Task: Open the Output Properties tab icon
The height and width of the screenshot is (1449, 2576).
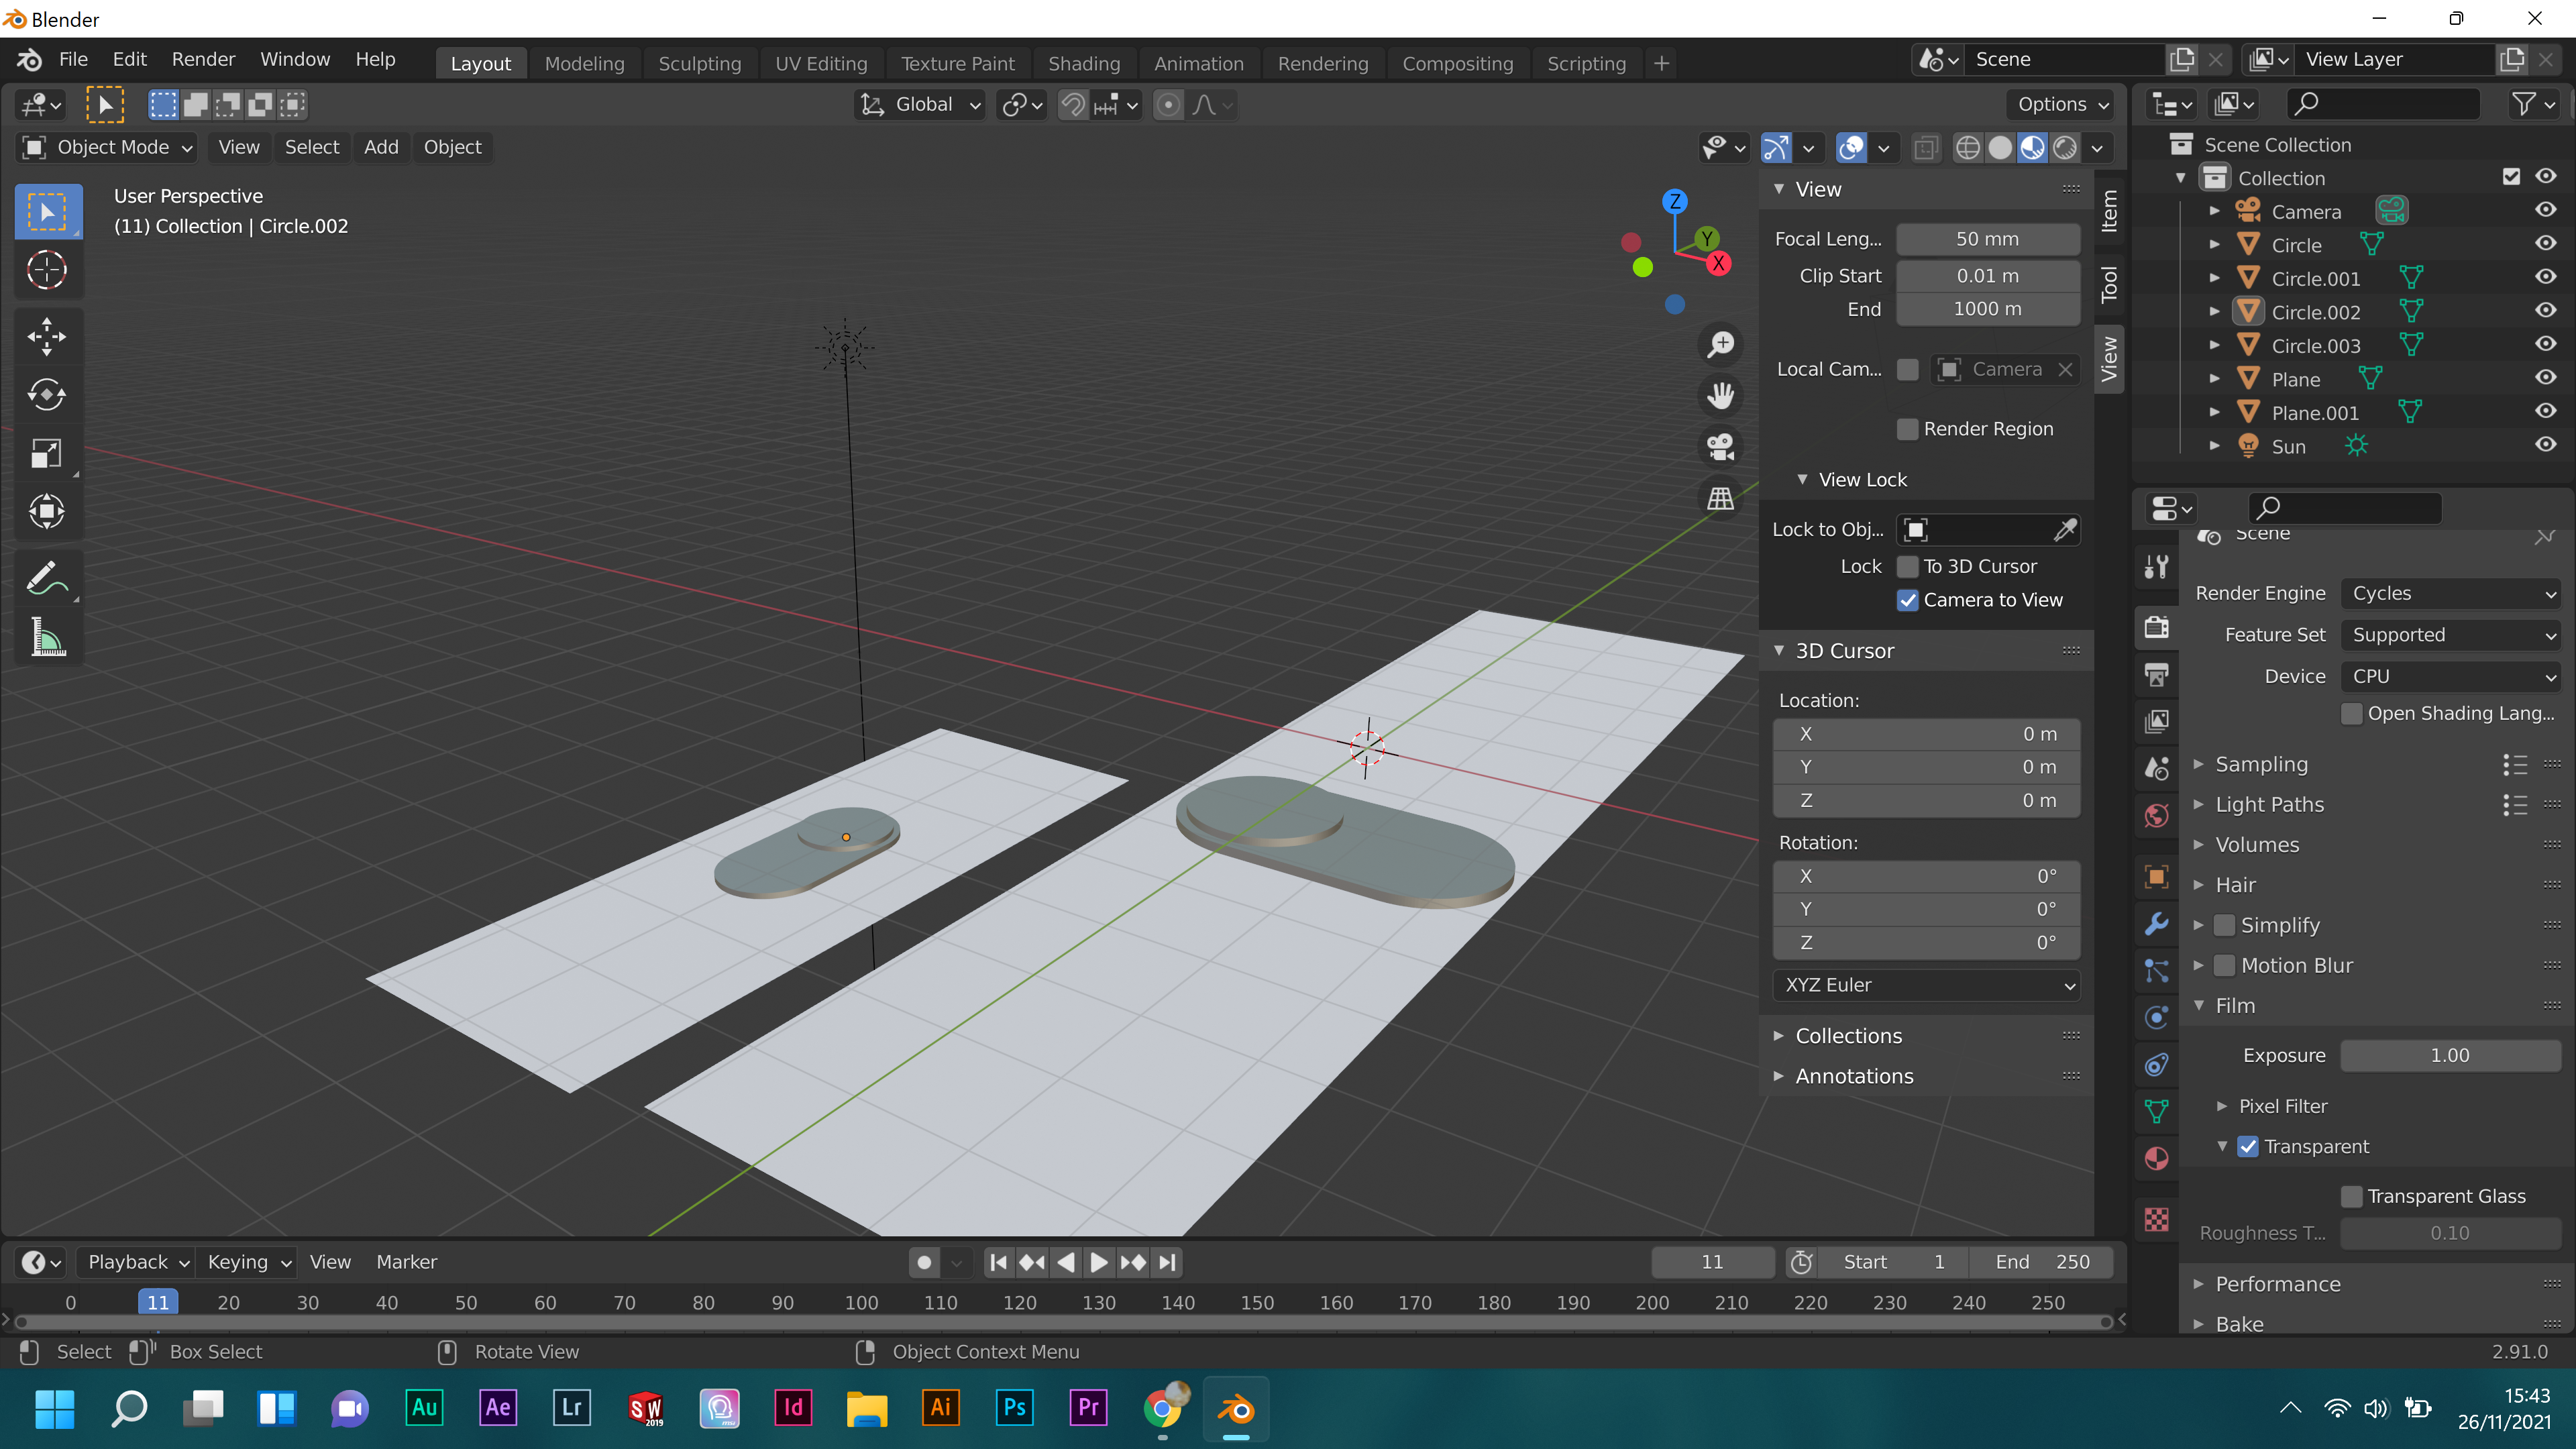Action: (x=2157, y=675)
